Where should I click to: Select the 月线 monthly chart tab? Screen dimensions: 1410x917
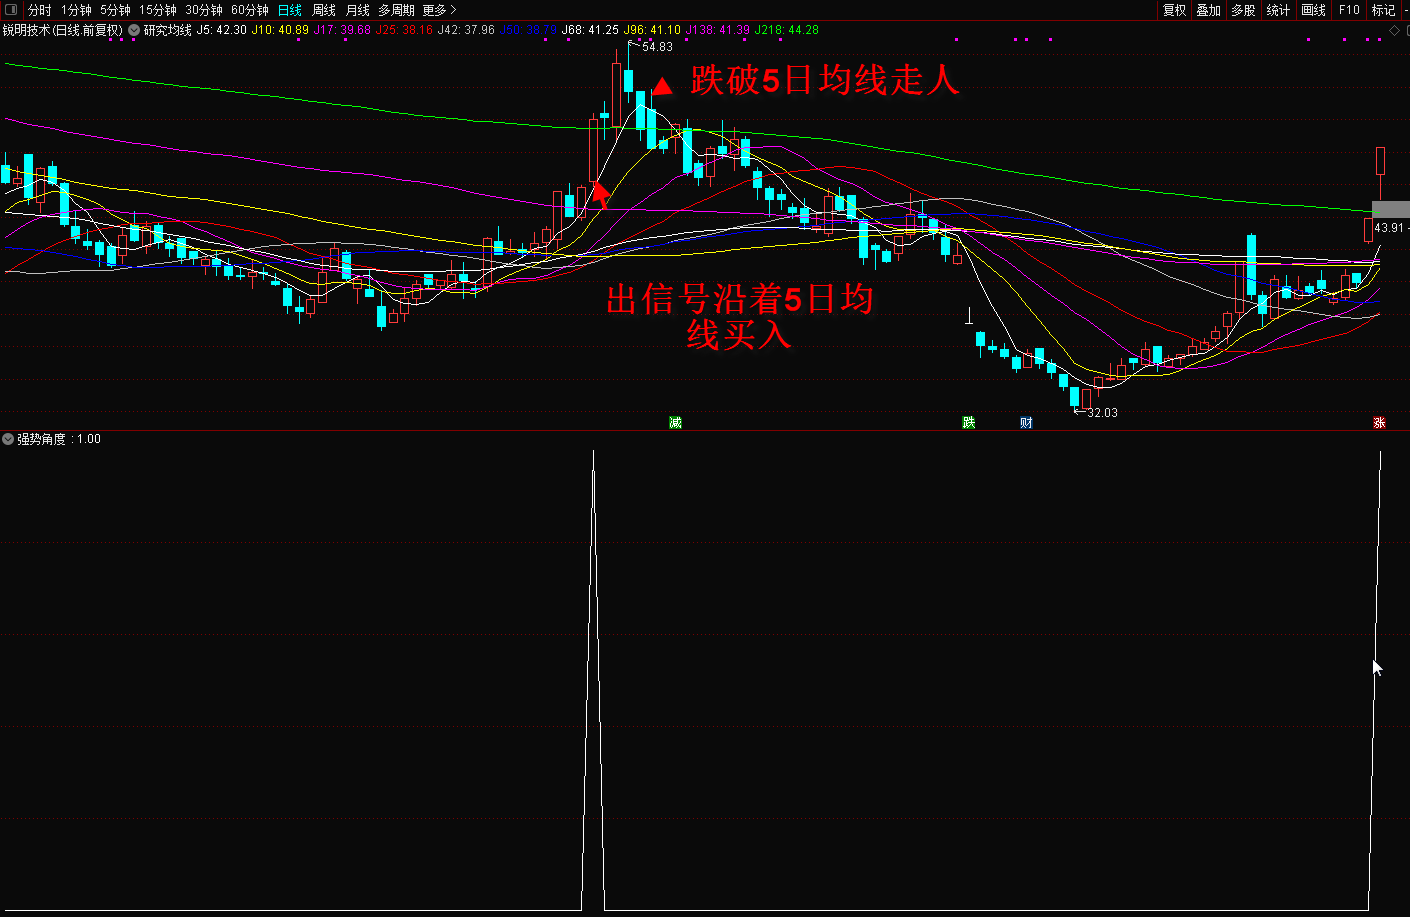[357, 10]
